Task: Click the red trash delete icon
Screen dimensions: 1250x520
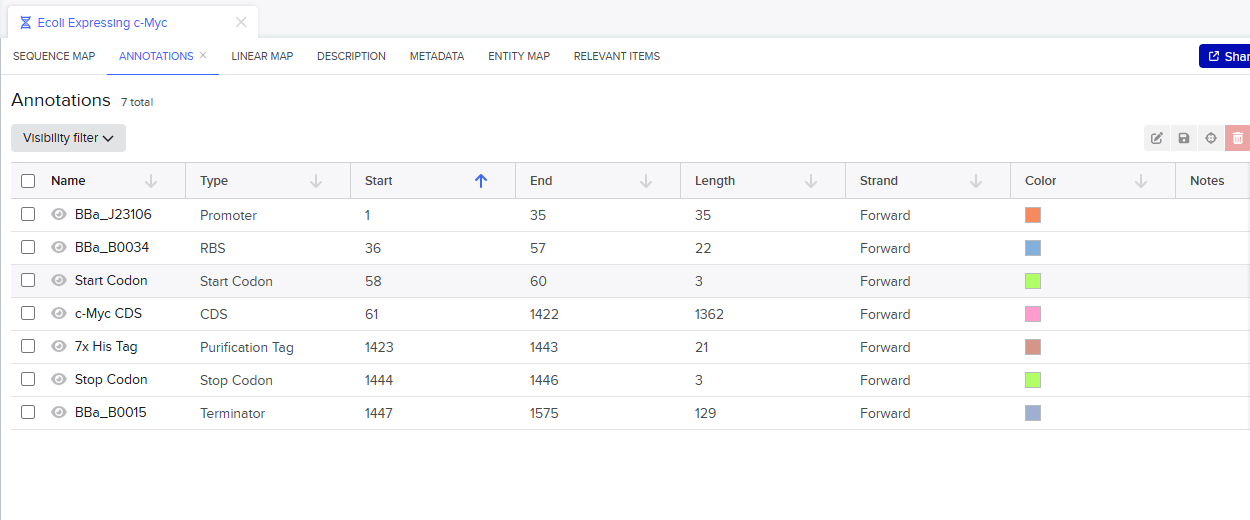Action: [1237, 138]
